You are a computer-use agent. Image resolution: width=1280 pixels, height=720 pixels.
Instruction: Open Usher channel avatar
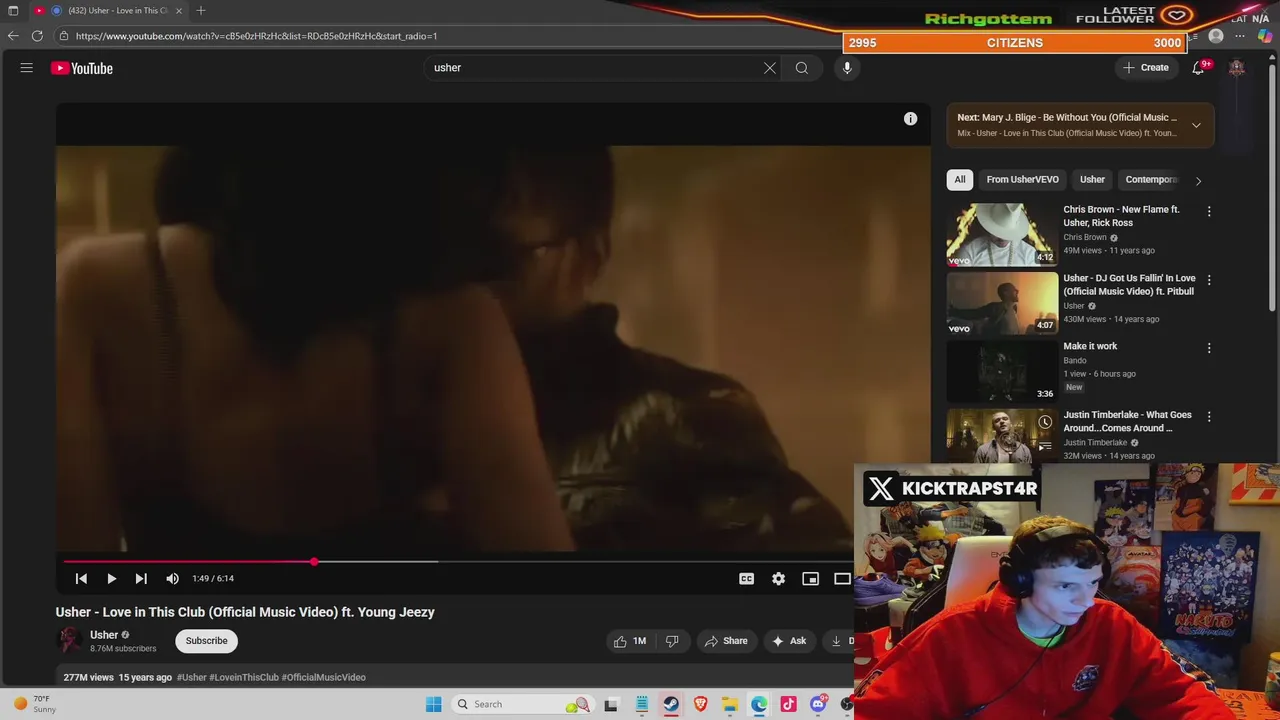(69, 640)
